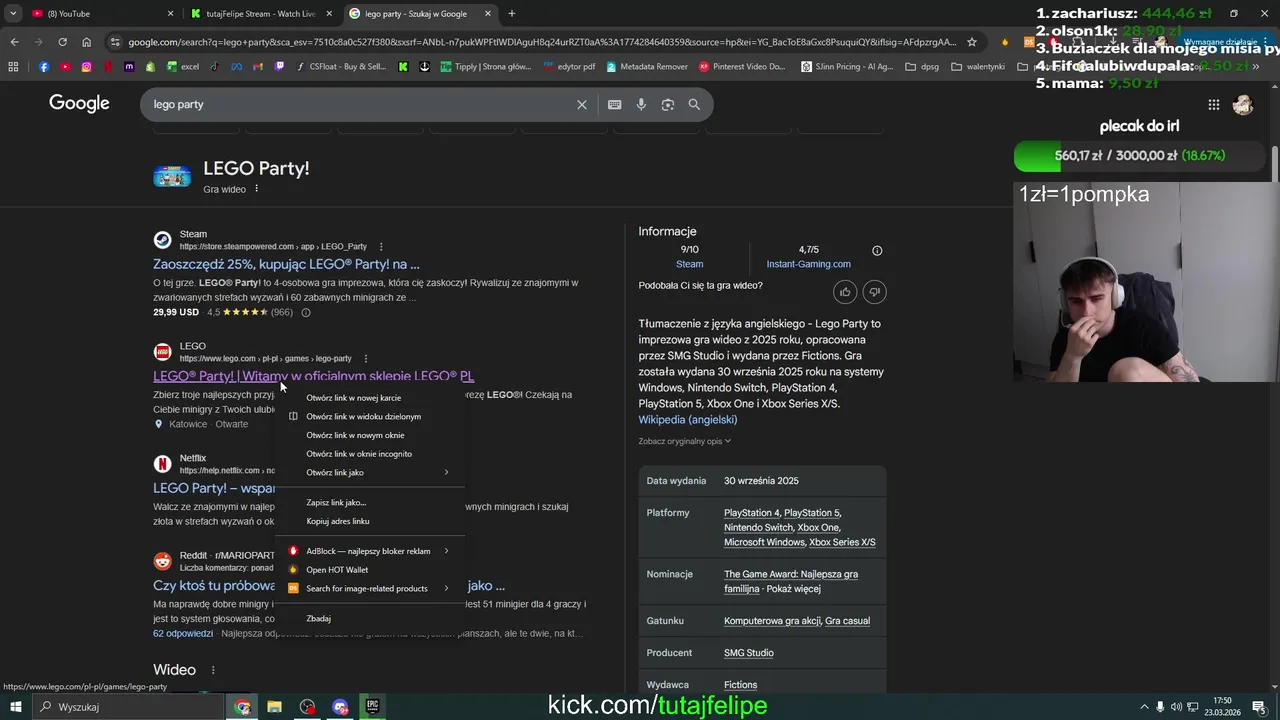Open File Explorer from the taskbar
The height and width of the screenshot is (720, 1280).
click(x=274, y=706)
